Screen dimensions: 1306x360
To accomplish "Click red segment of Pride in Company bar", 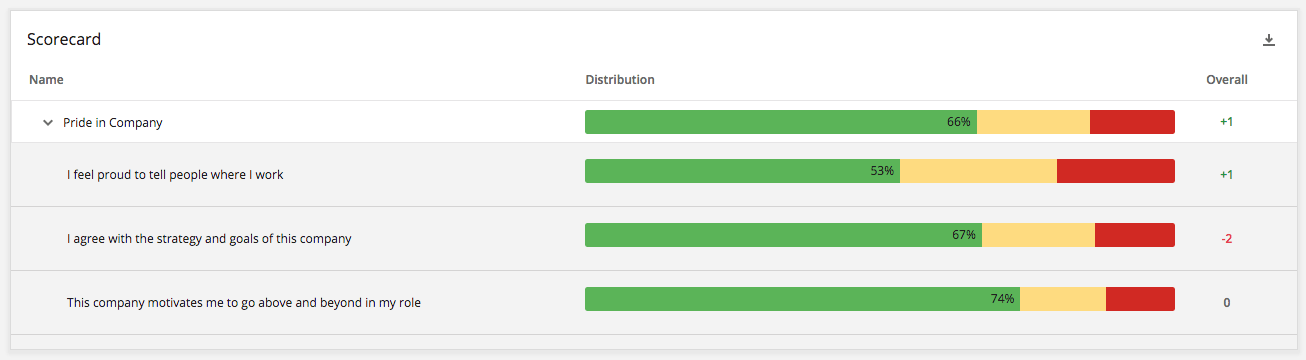I will [x=1132, y=122].
